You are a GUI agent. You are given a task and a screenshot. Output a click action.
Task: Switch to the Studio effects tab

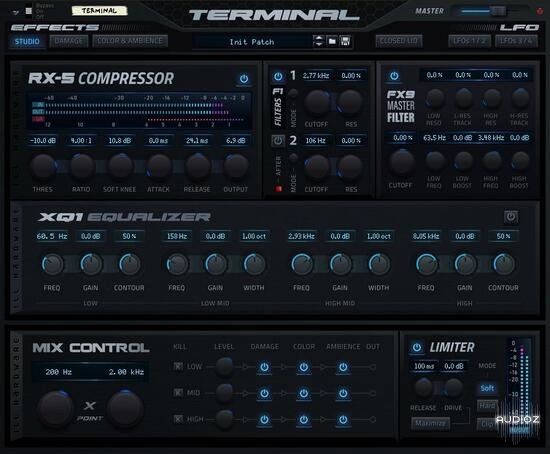(x=27, y=41)
